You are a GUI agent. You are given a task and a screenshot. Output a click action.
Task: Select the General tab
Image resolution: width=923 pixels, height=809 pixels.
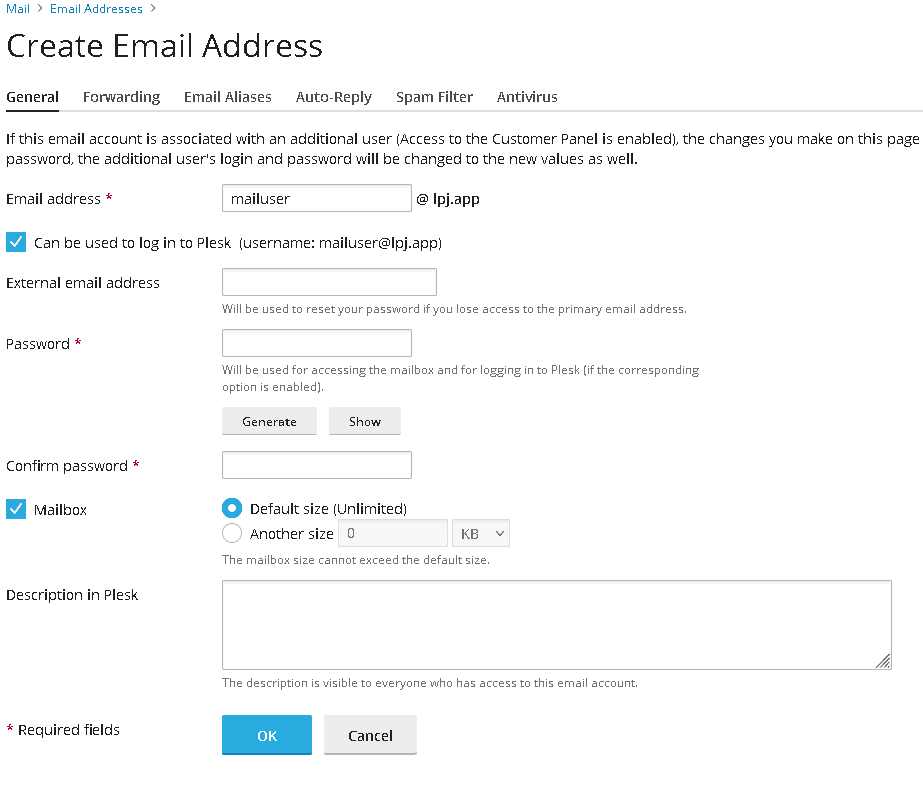click(x=32, y=97)
